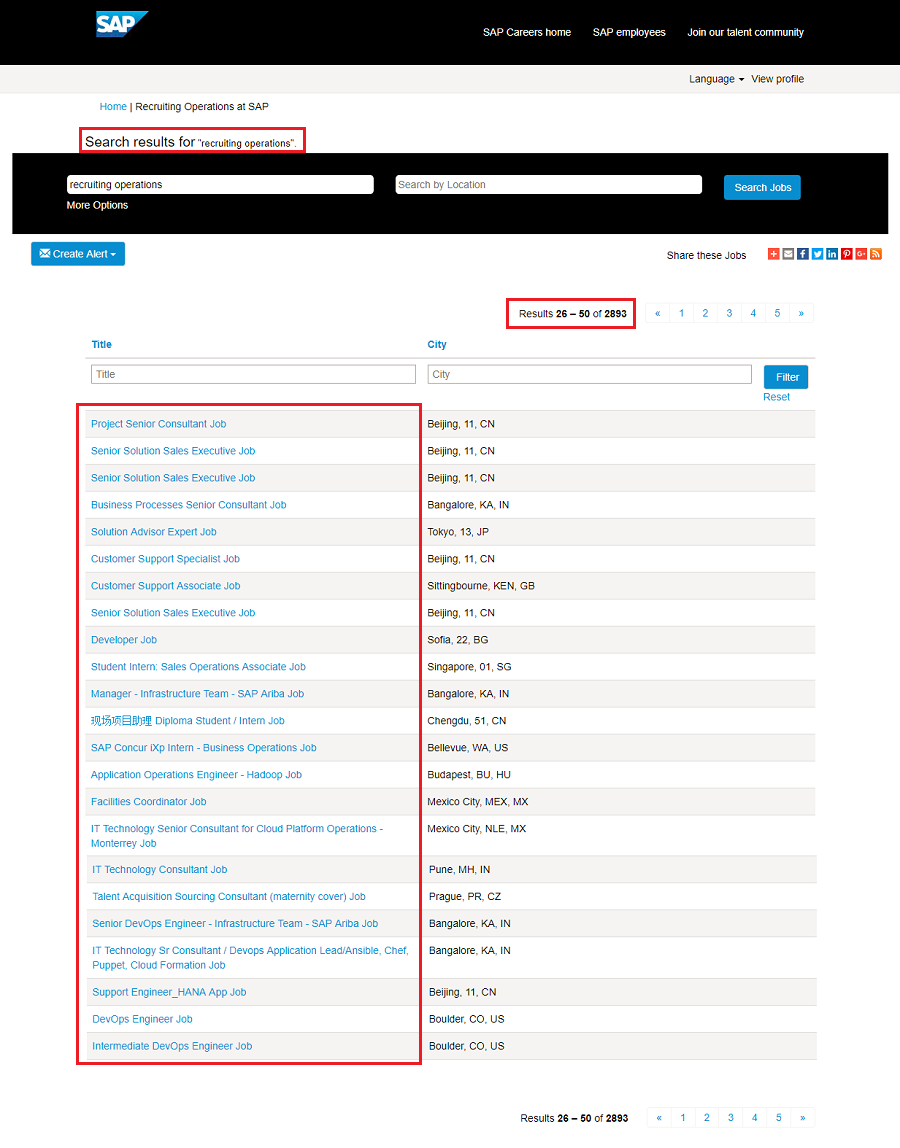The width and height of the screenshot is (900, 1148).
Task: Select Join our talent community
Action: 745,32
